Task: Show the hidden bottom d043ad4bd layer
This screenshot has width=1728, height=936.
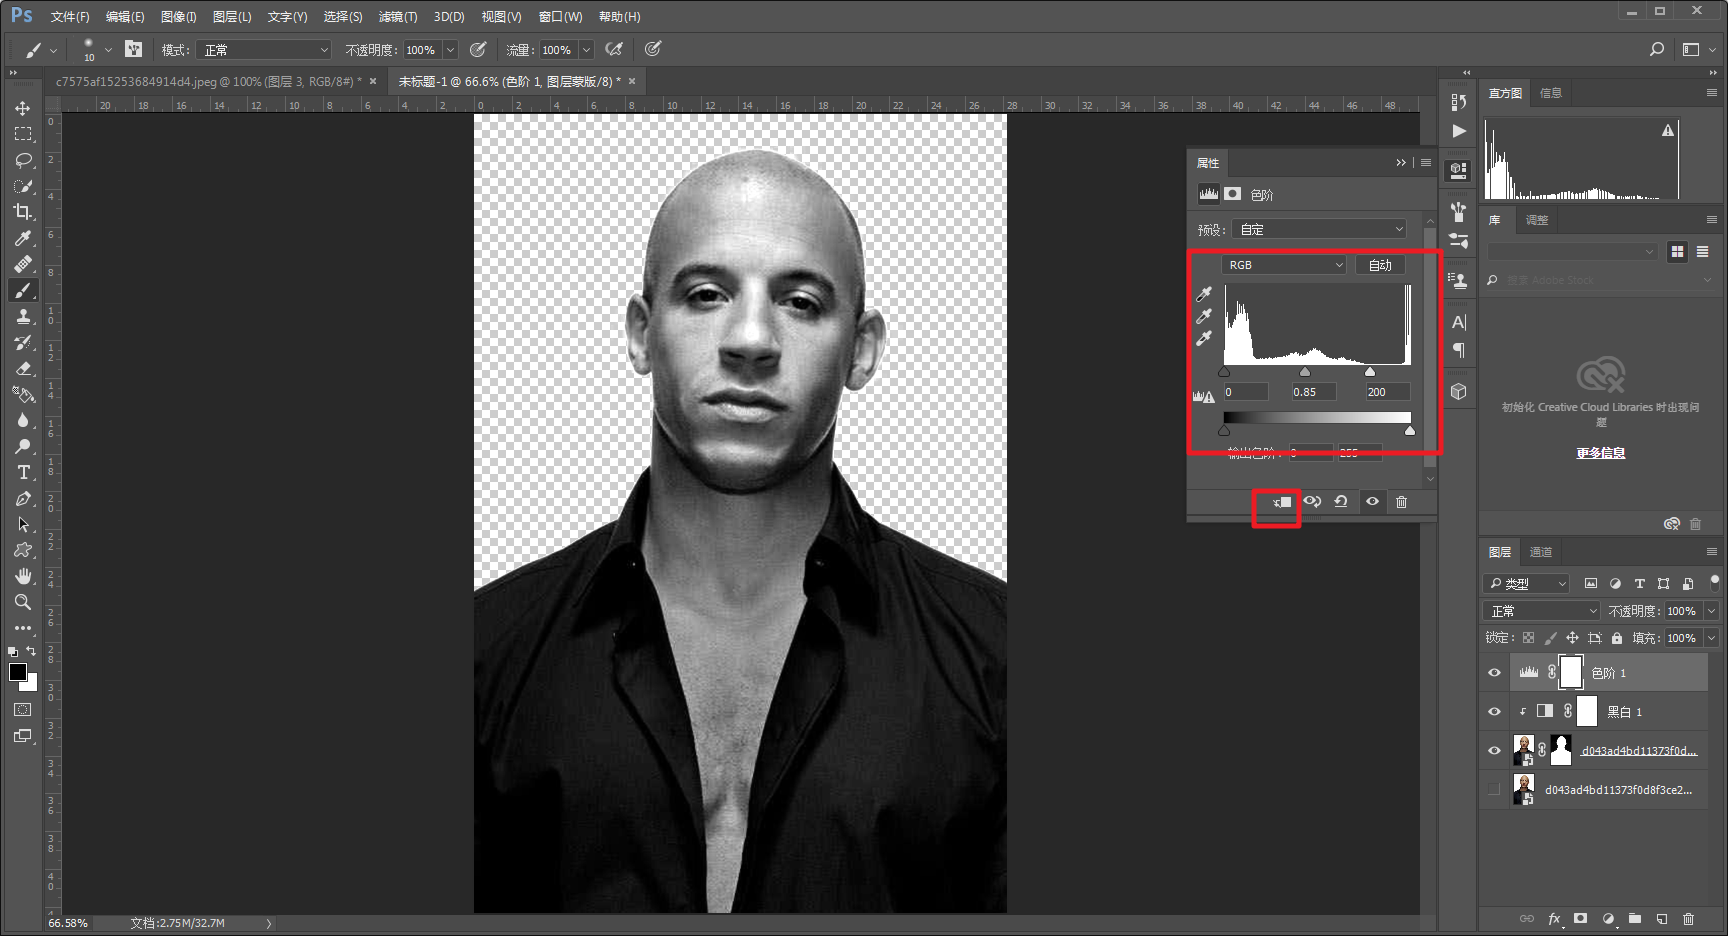Action: click(x=1494, y=789)
